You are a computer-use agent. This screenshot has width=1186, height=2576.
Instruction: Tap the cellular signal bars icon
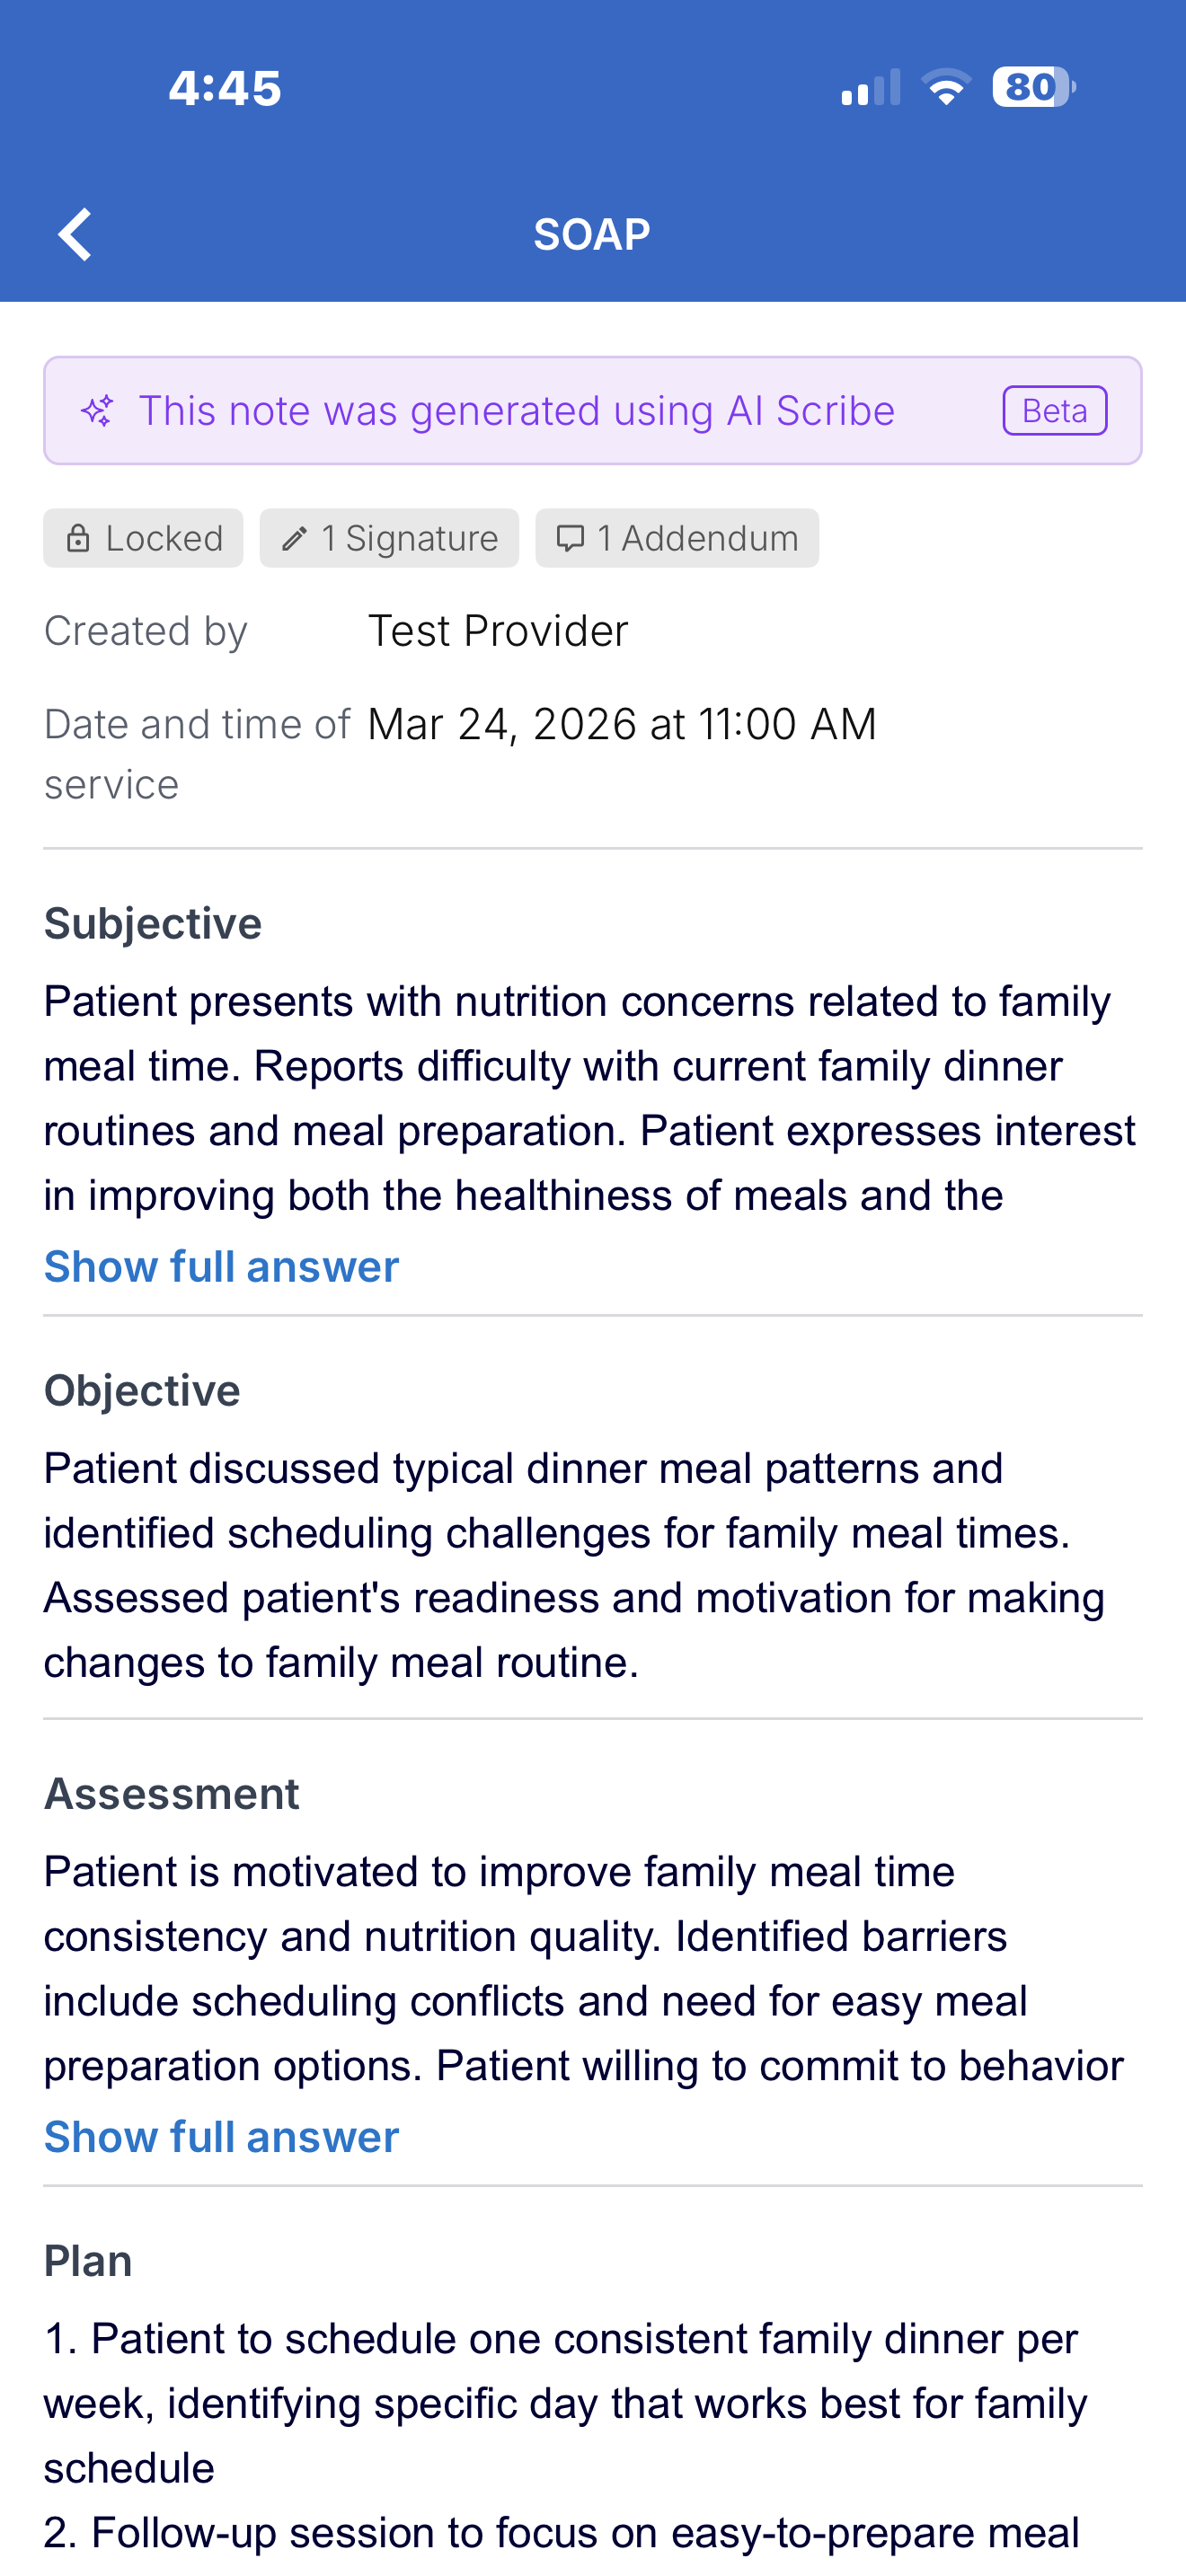tap(871, 87)
